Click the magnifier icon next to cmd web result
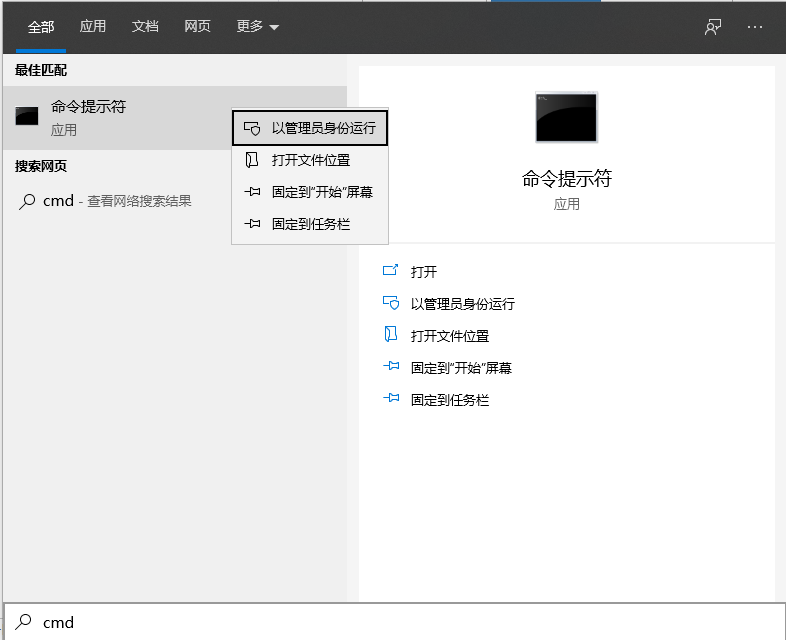 (x=27, y=201)
